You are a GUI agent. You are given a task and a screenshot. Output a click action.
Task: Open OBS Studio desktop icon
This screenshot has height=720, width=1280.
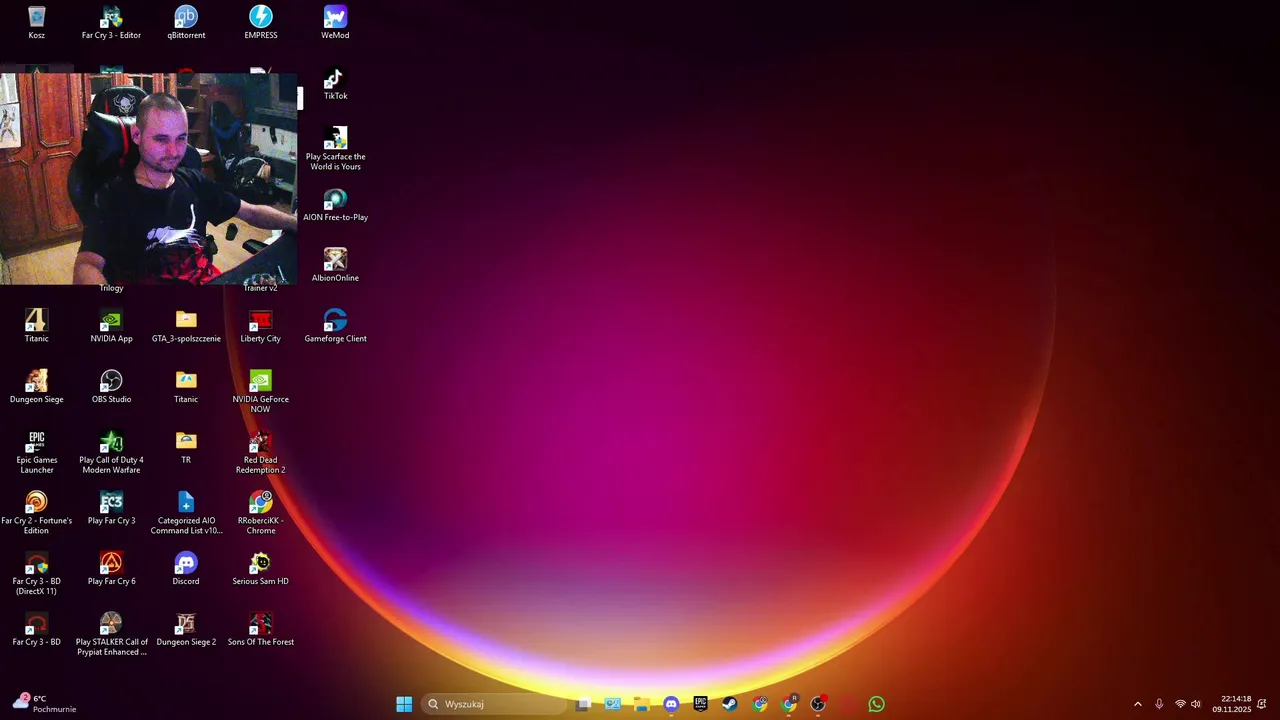tap(111, 387)
